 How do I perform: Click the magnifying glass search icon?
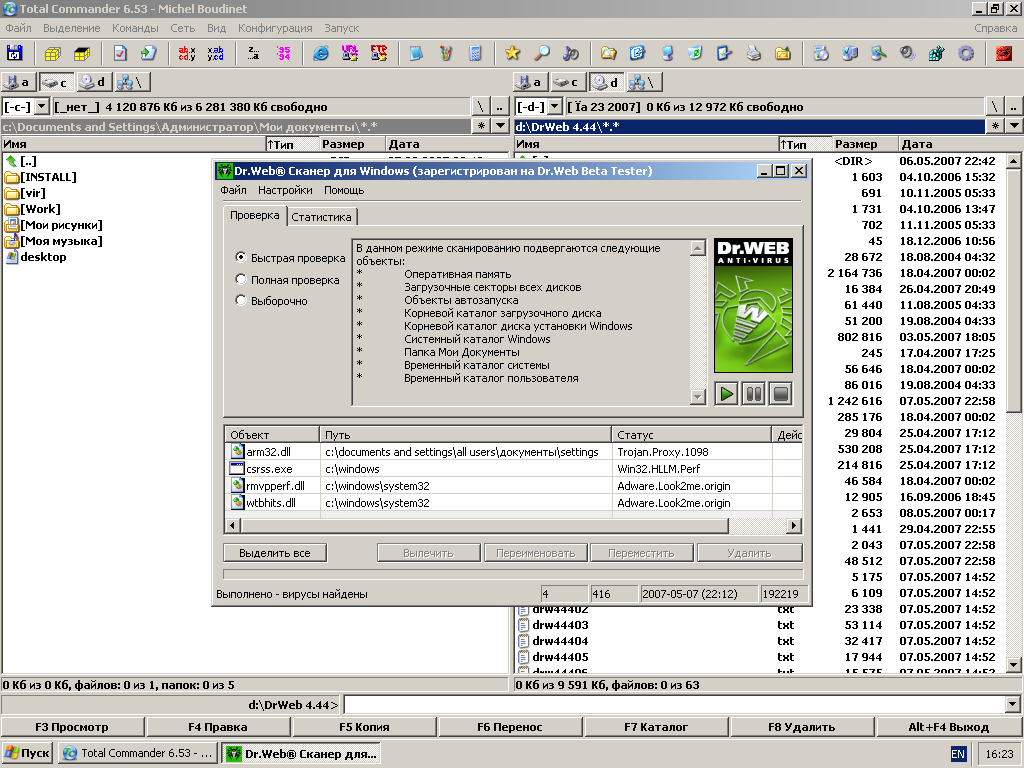click(x=542, y=53)
